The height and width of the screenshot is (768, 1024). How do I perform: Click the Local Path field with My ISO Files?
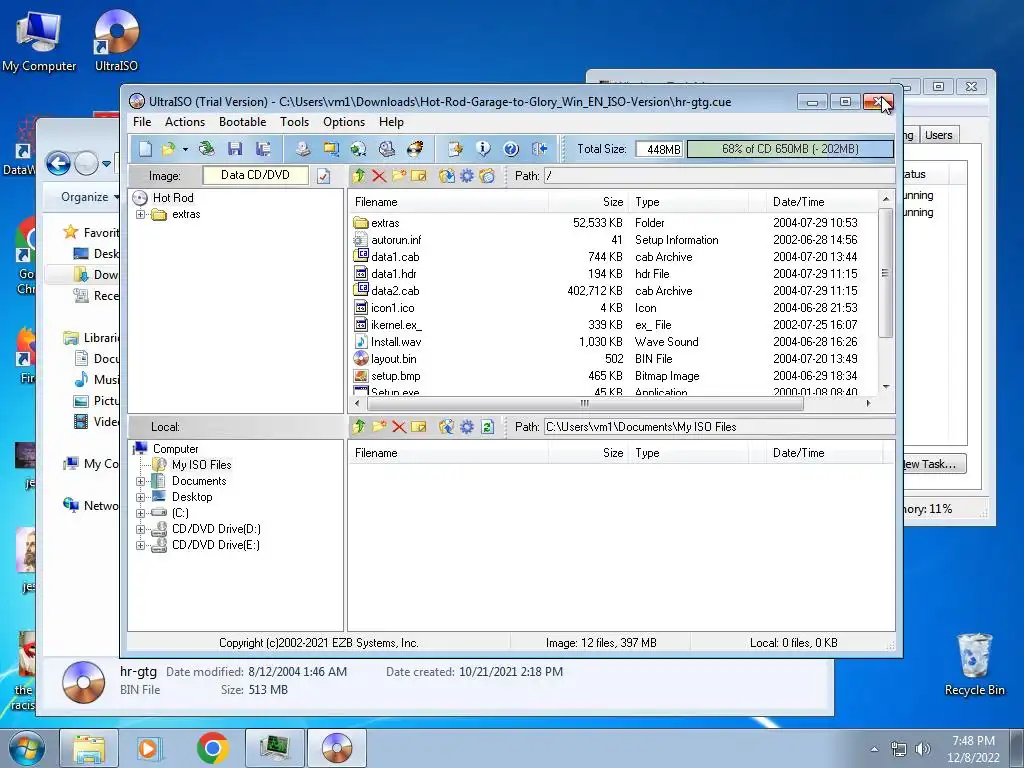pos(720,427)
